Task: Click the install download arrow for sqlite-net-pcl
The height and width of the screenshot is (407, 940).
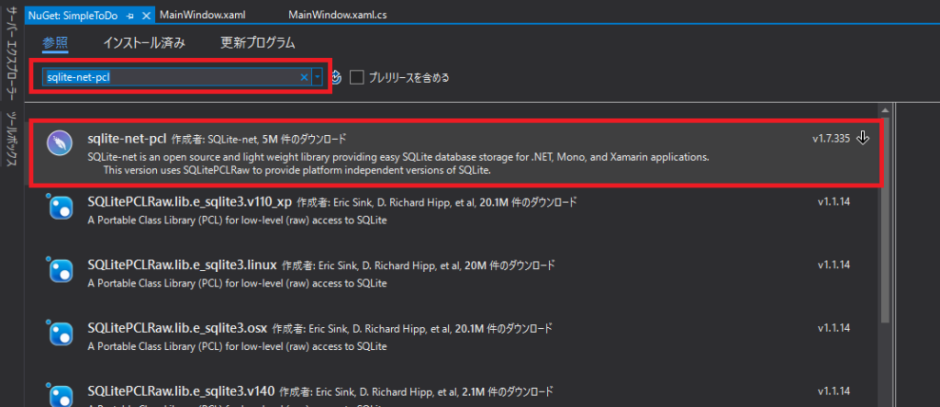Action: (863, 138)
